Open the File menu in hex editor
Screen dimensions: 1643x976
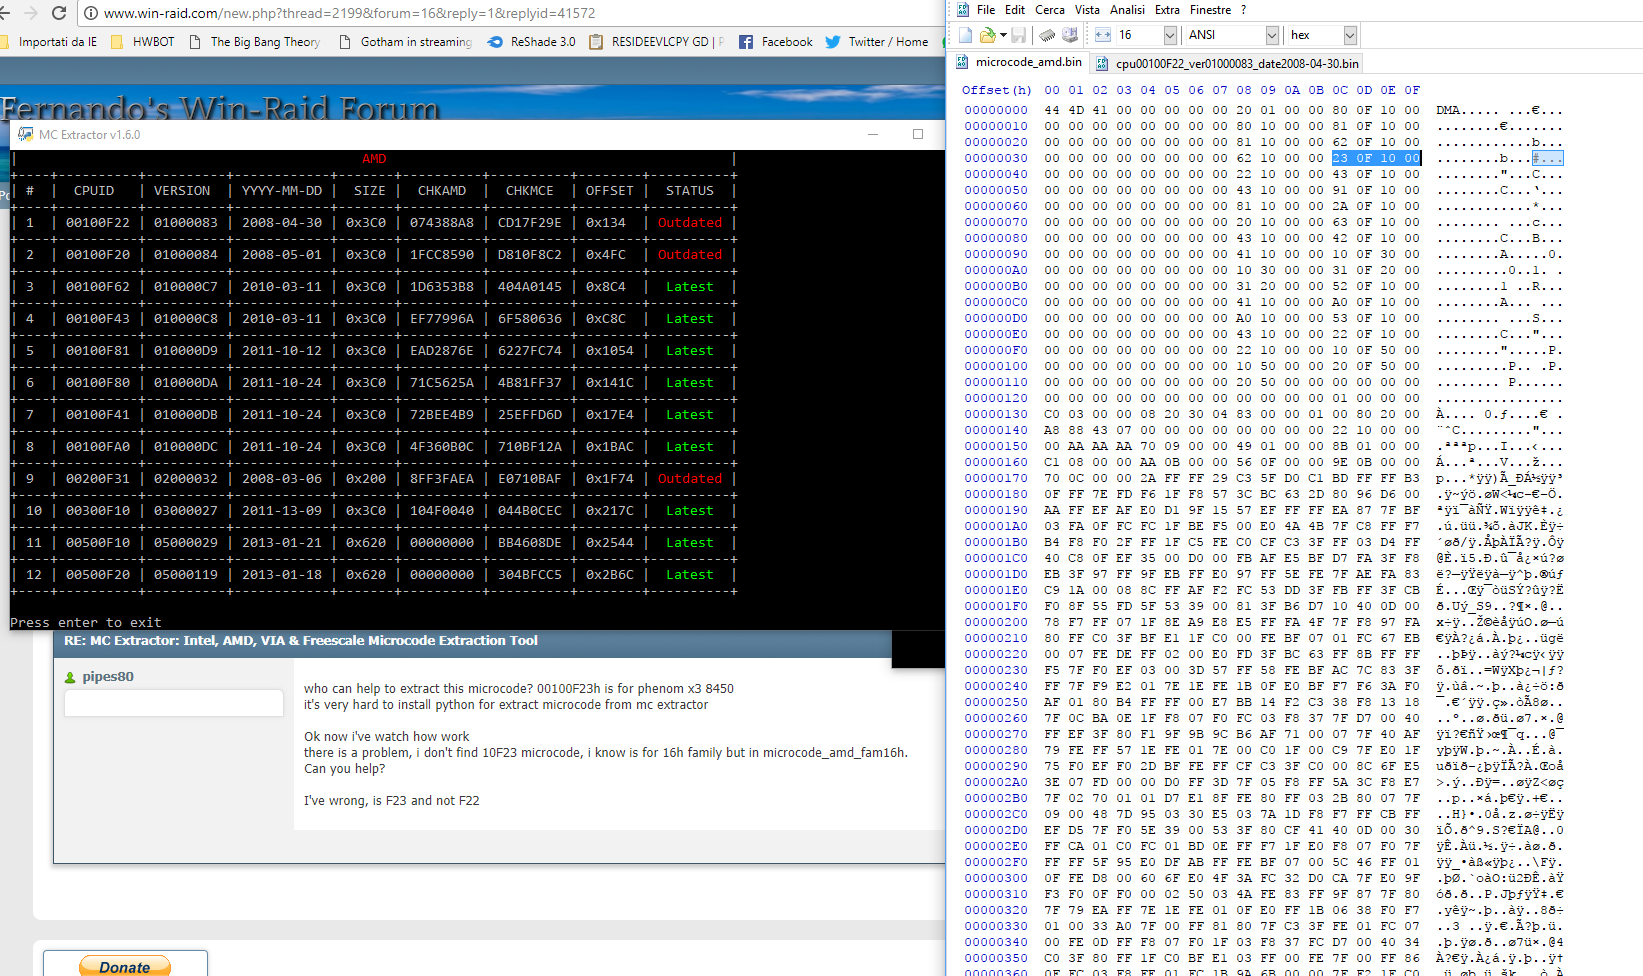(x=986, y=10)
